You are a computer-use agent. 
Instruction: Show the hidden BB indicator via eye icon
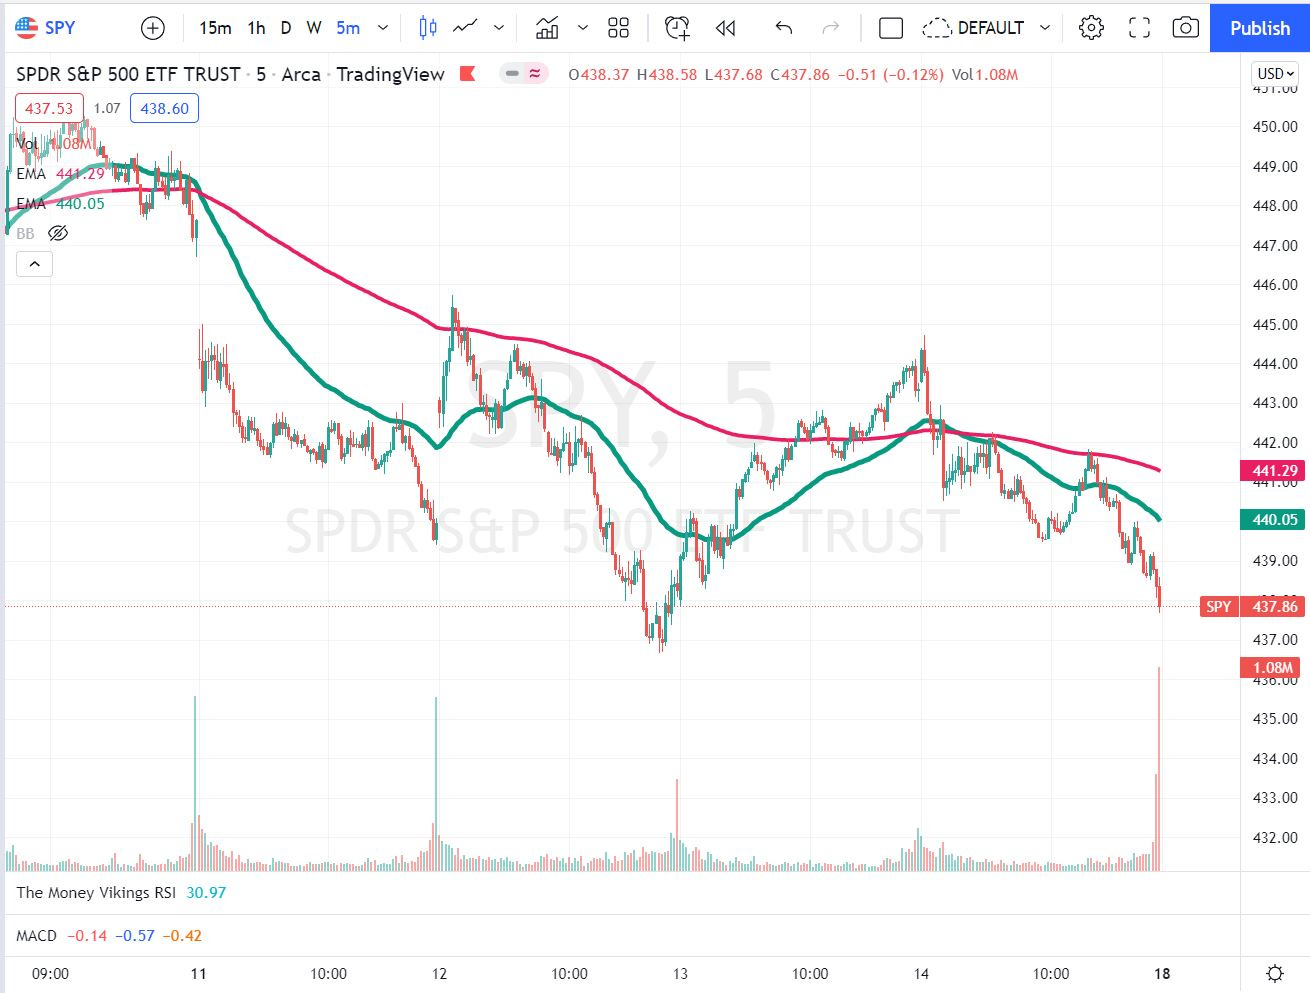coord(58,234)
